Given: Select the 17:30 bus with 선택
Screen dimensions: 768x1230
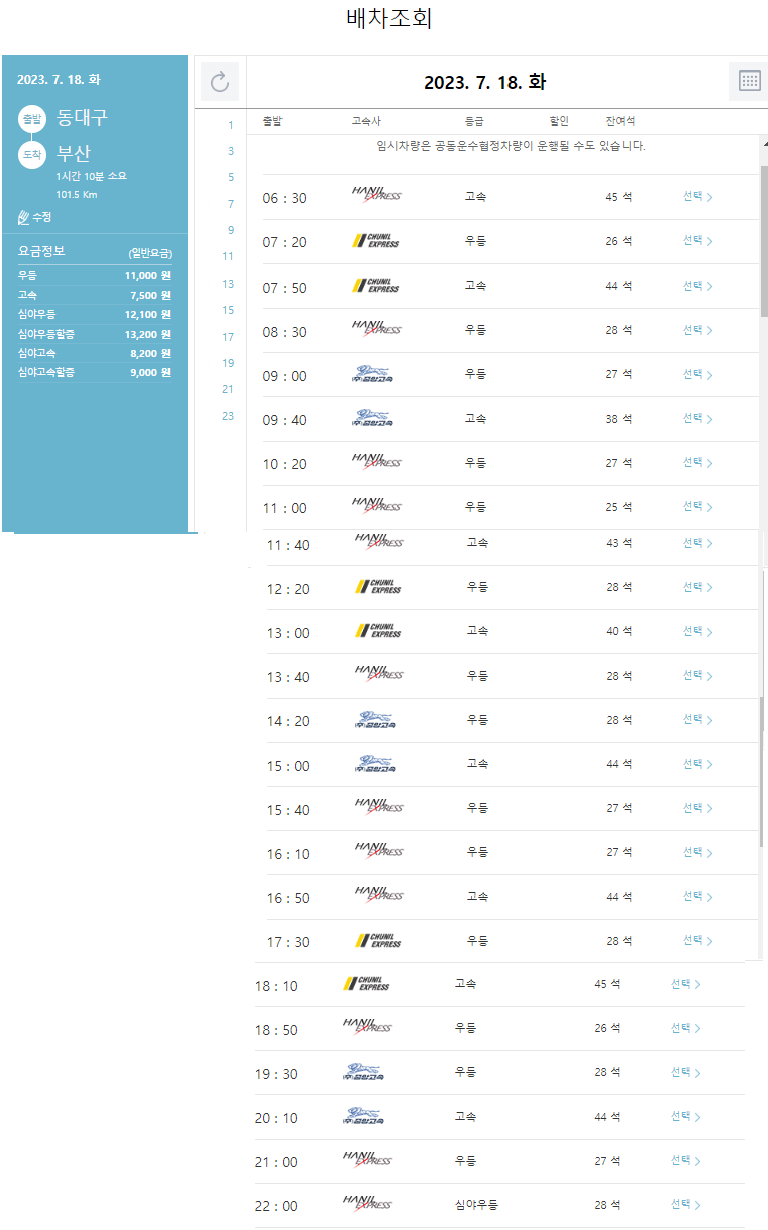Looking at the screenshot, I should click(x=698, y=941).
